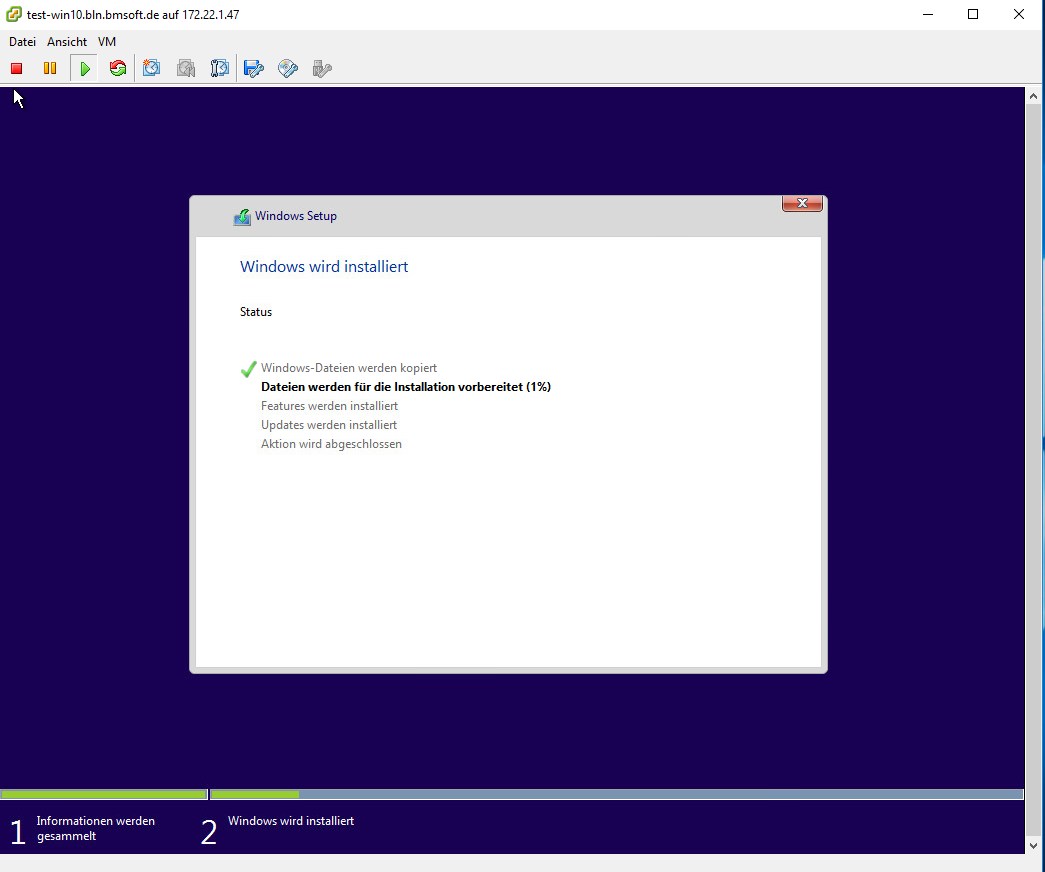
Task: Click 'Dateien werden für die Installation vorbereitet'
Action: pyautogui.click(x=406, y=387)
